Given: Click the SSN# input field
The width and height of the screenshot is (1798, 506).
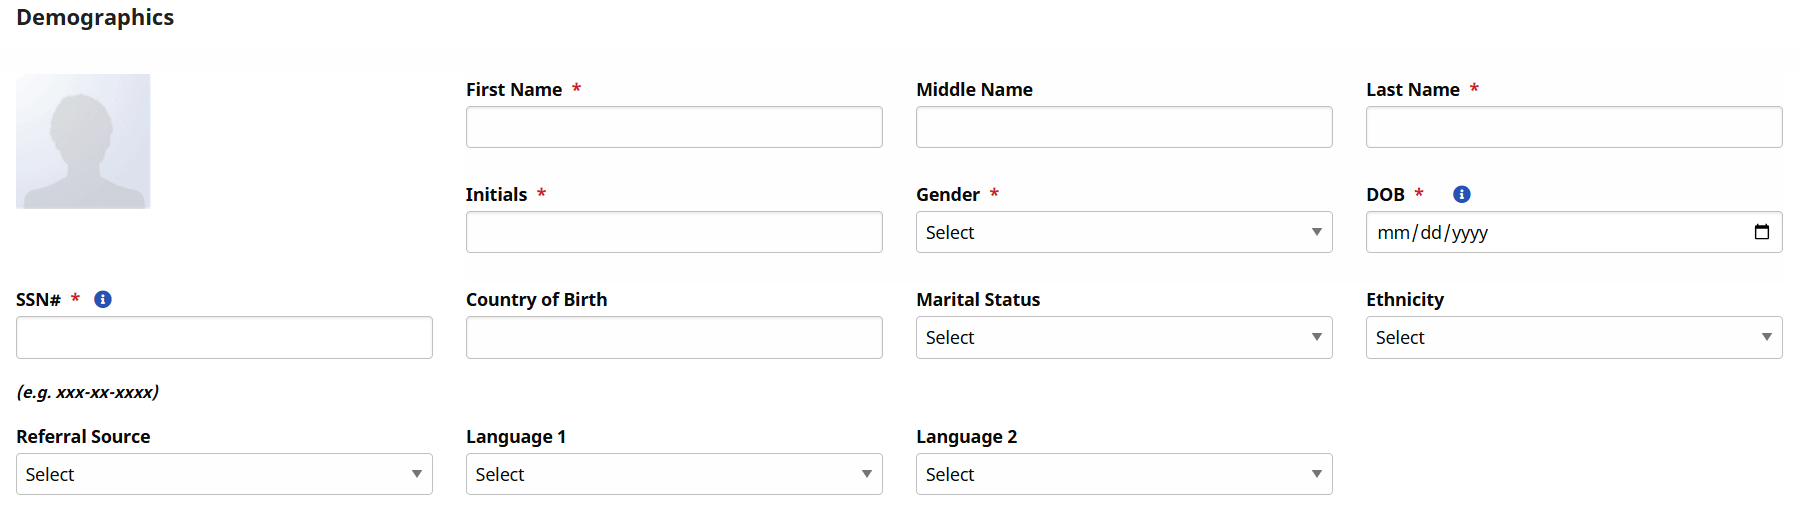Looking at the screenshot, I should [223, 338].
